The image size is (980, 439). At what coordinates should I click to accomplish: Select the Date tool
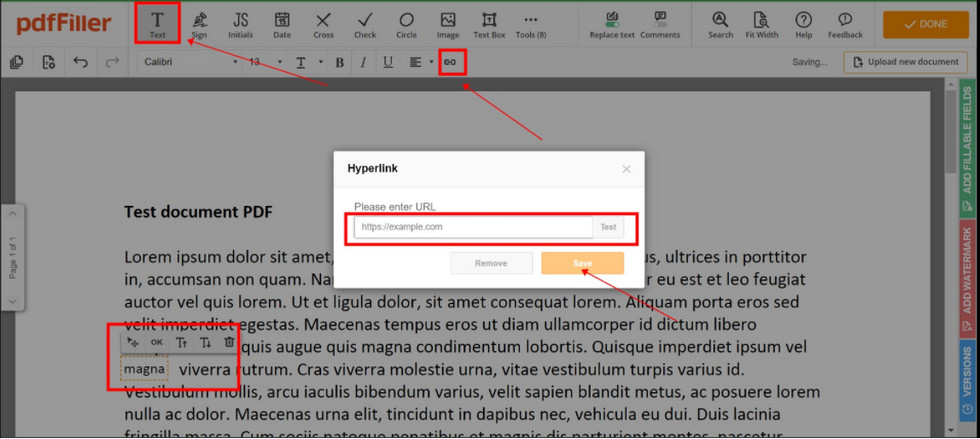[282, 24]
